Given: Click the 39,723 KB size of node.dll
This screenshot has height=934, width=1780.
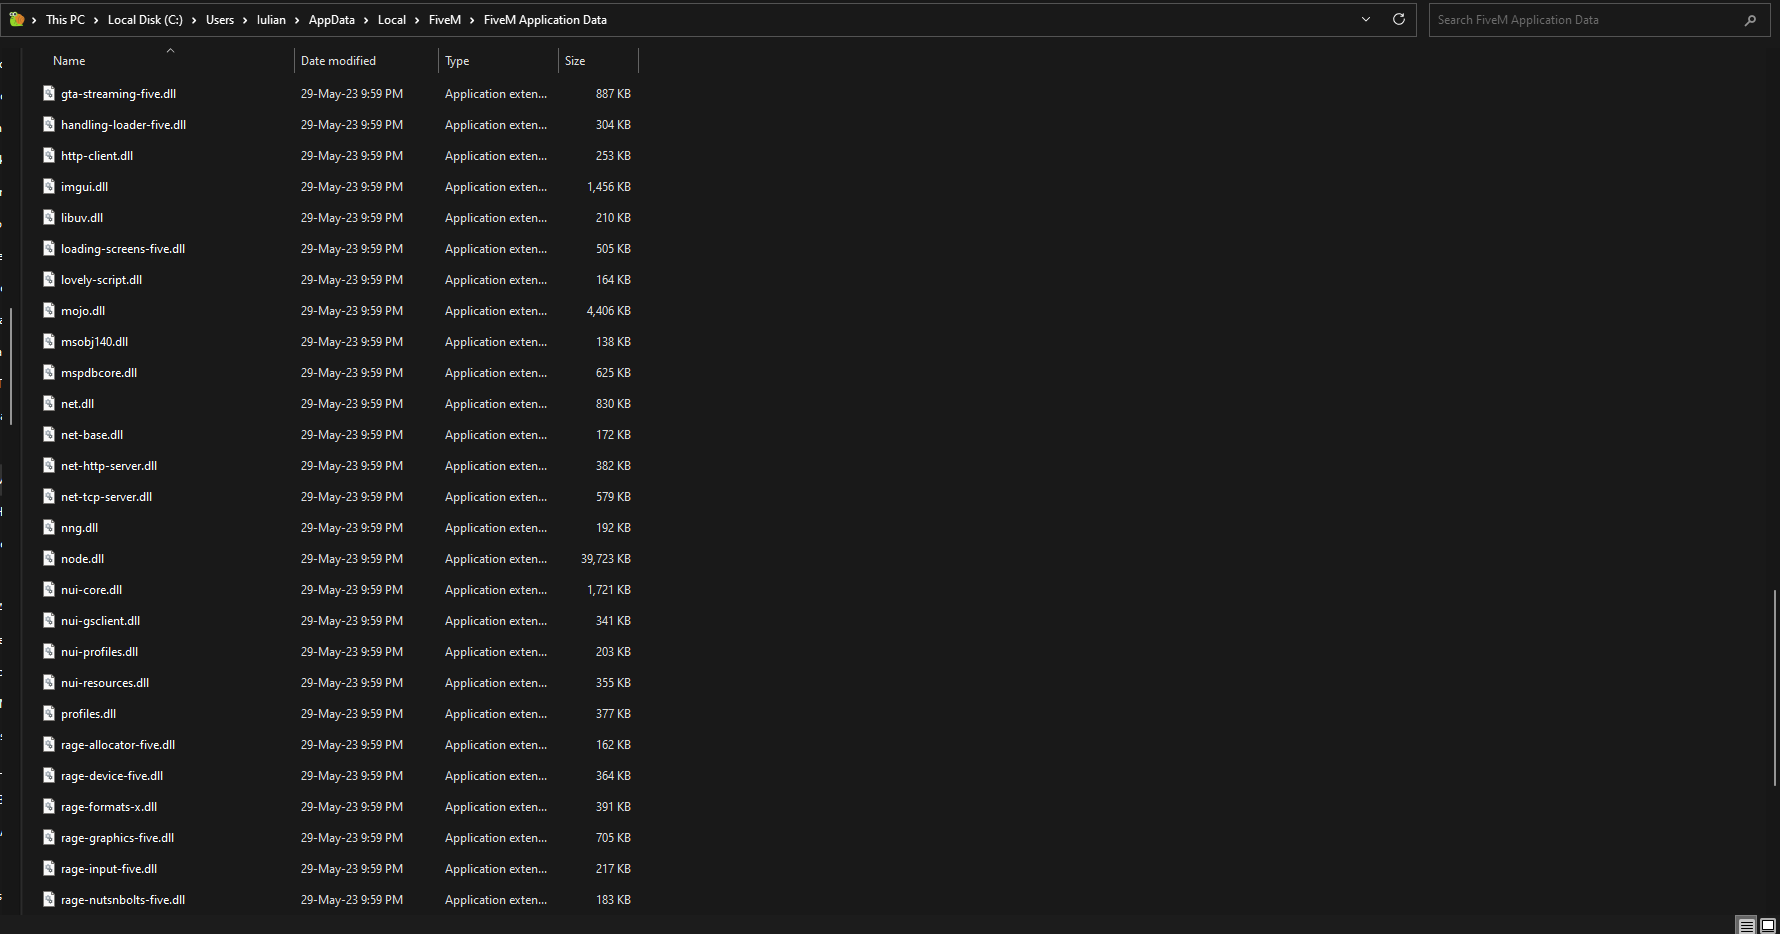Looking at the screenshot, I should [x=606, y=559].
